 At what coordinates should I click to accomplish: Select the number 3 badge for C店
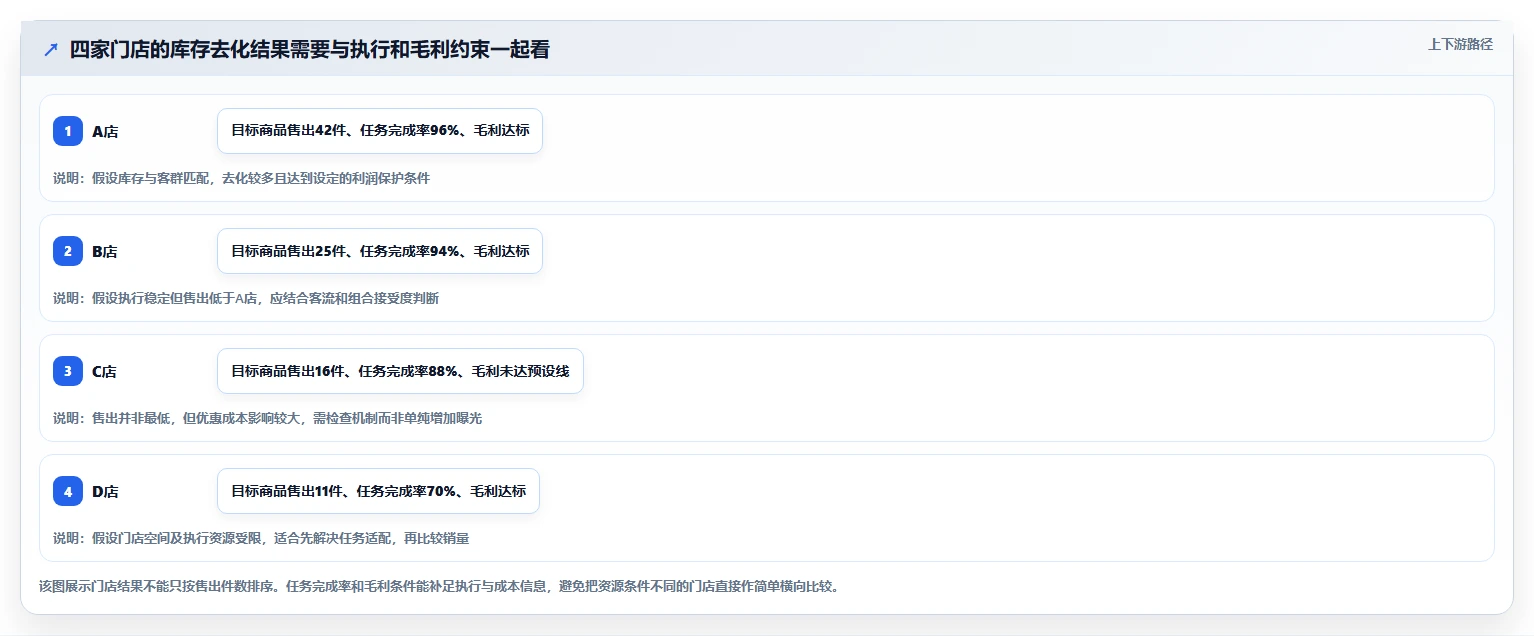pyautogui.click(x=68, y=371)
